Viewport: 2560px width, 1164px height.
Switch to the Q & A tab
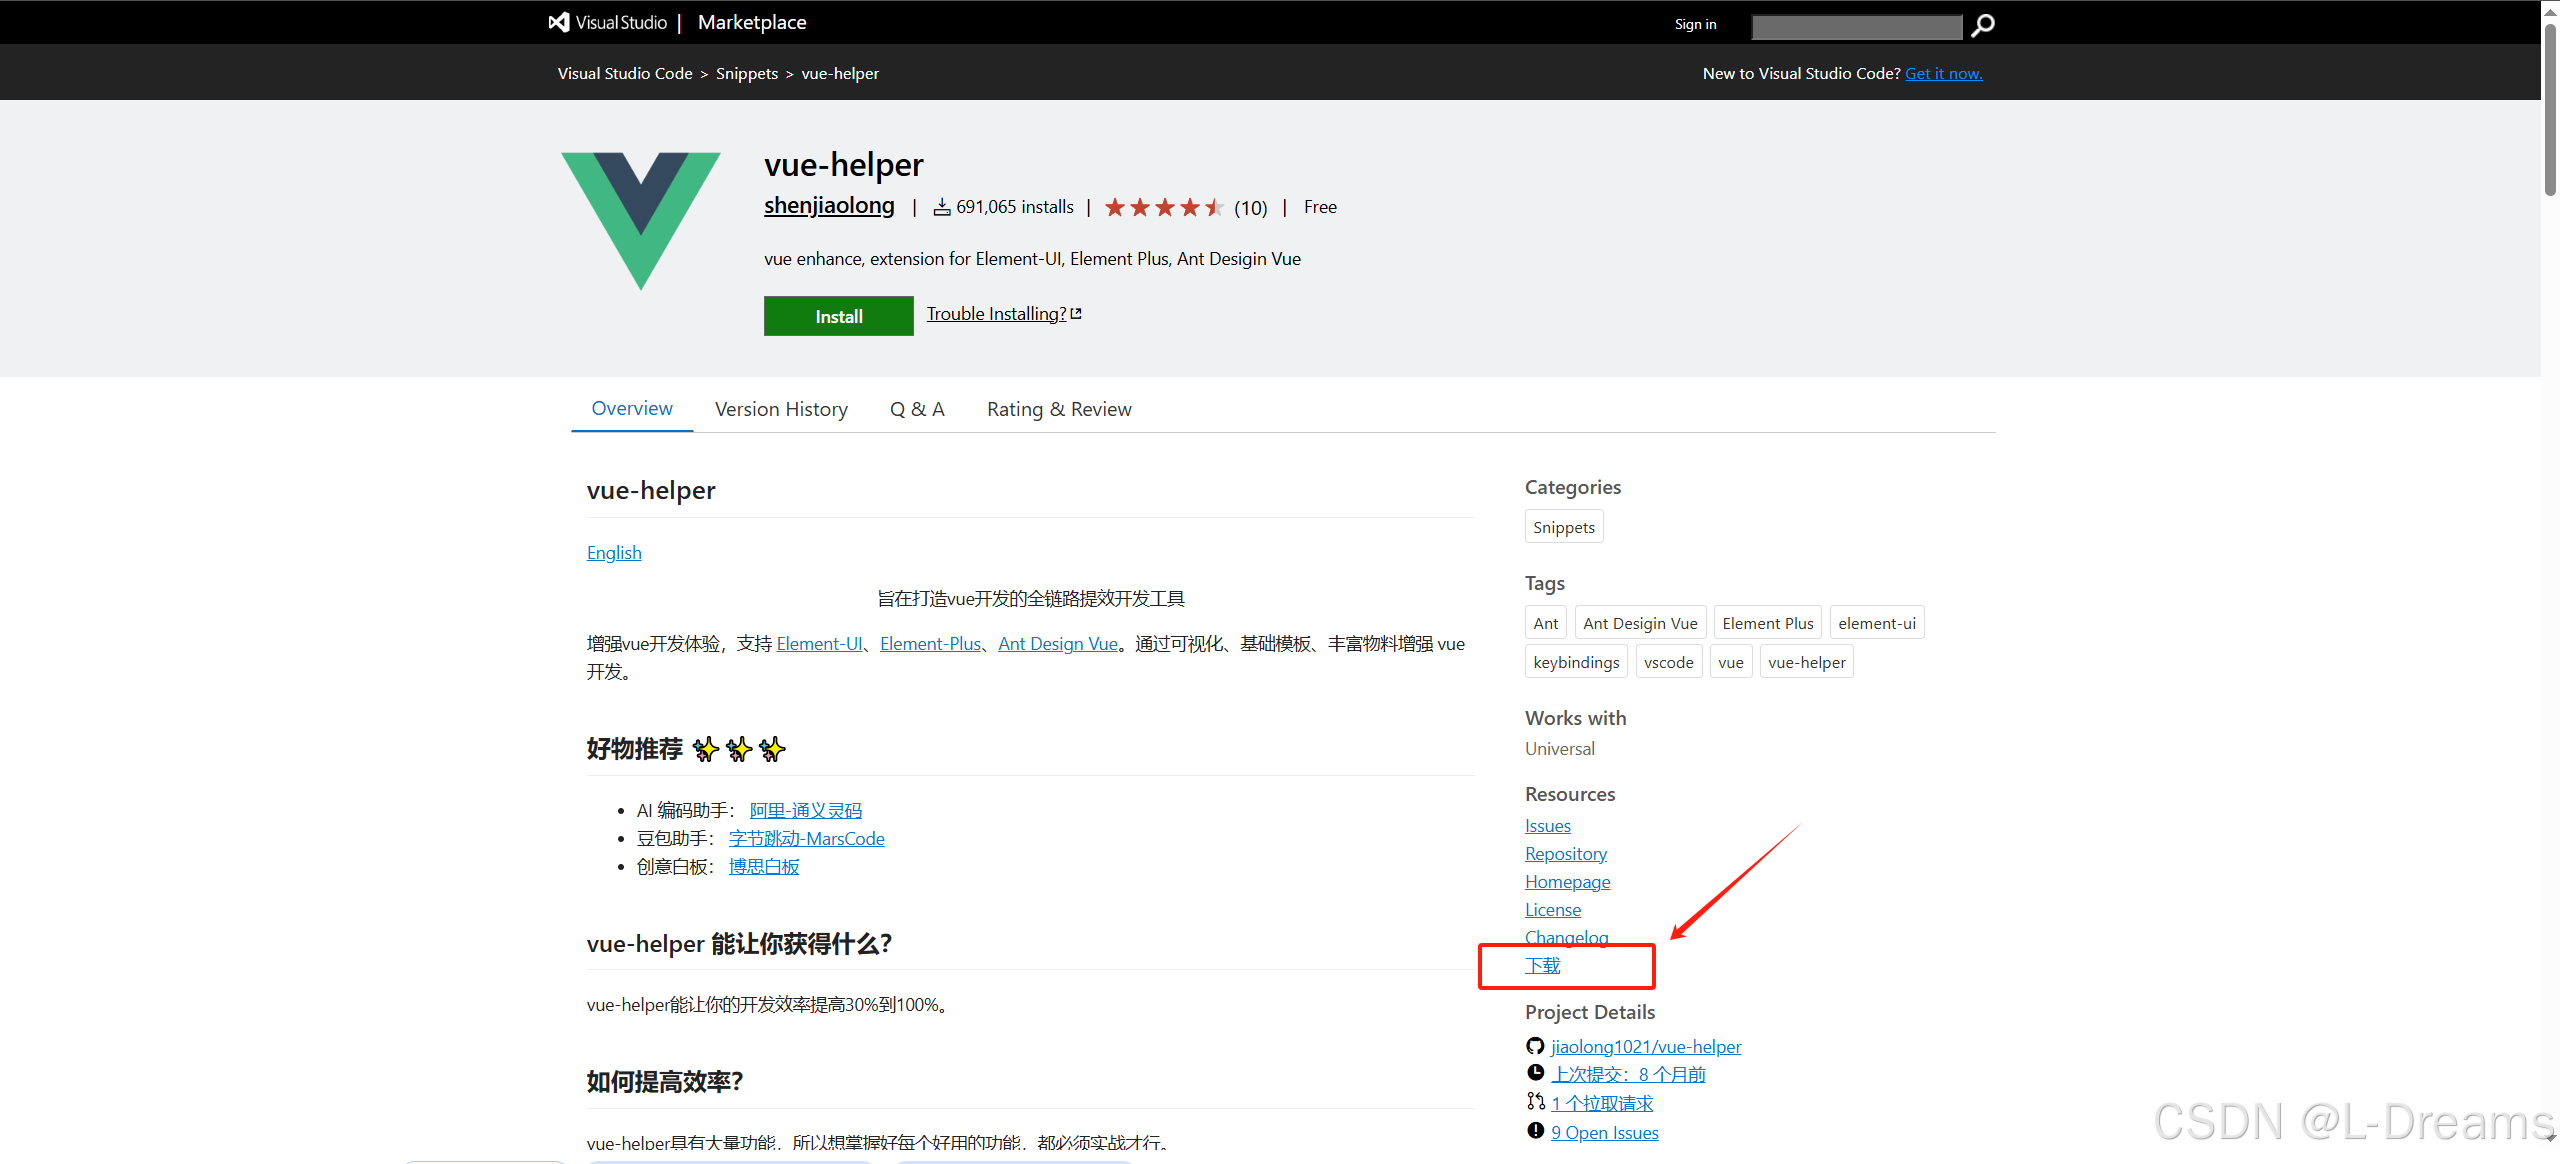click(x=917, y=409)
